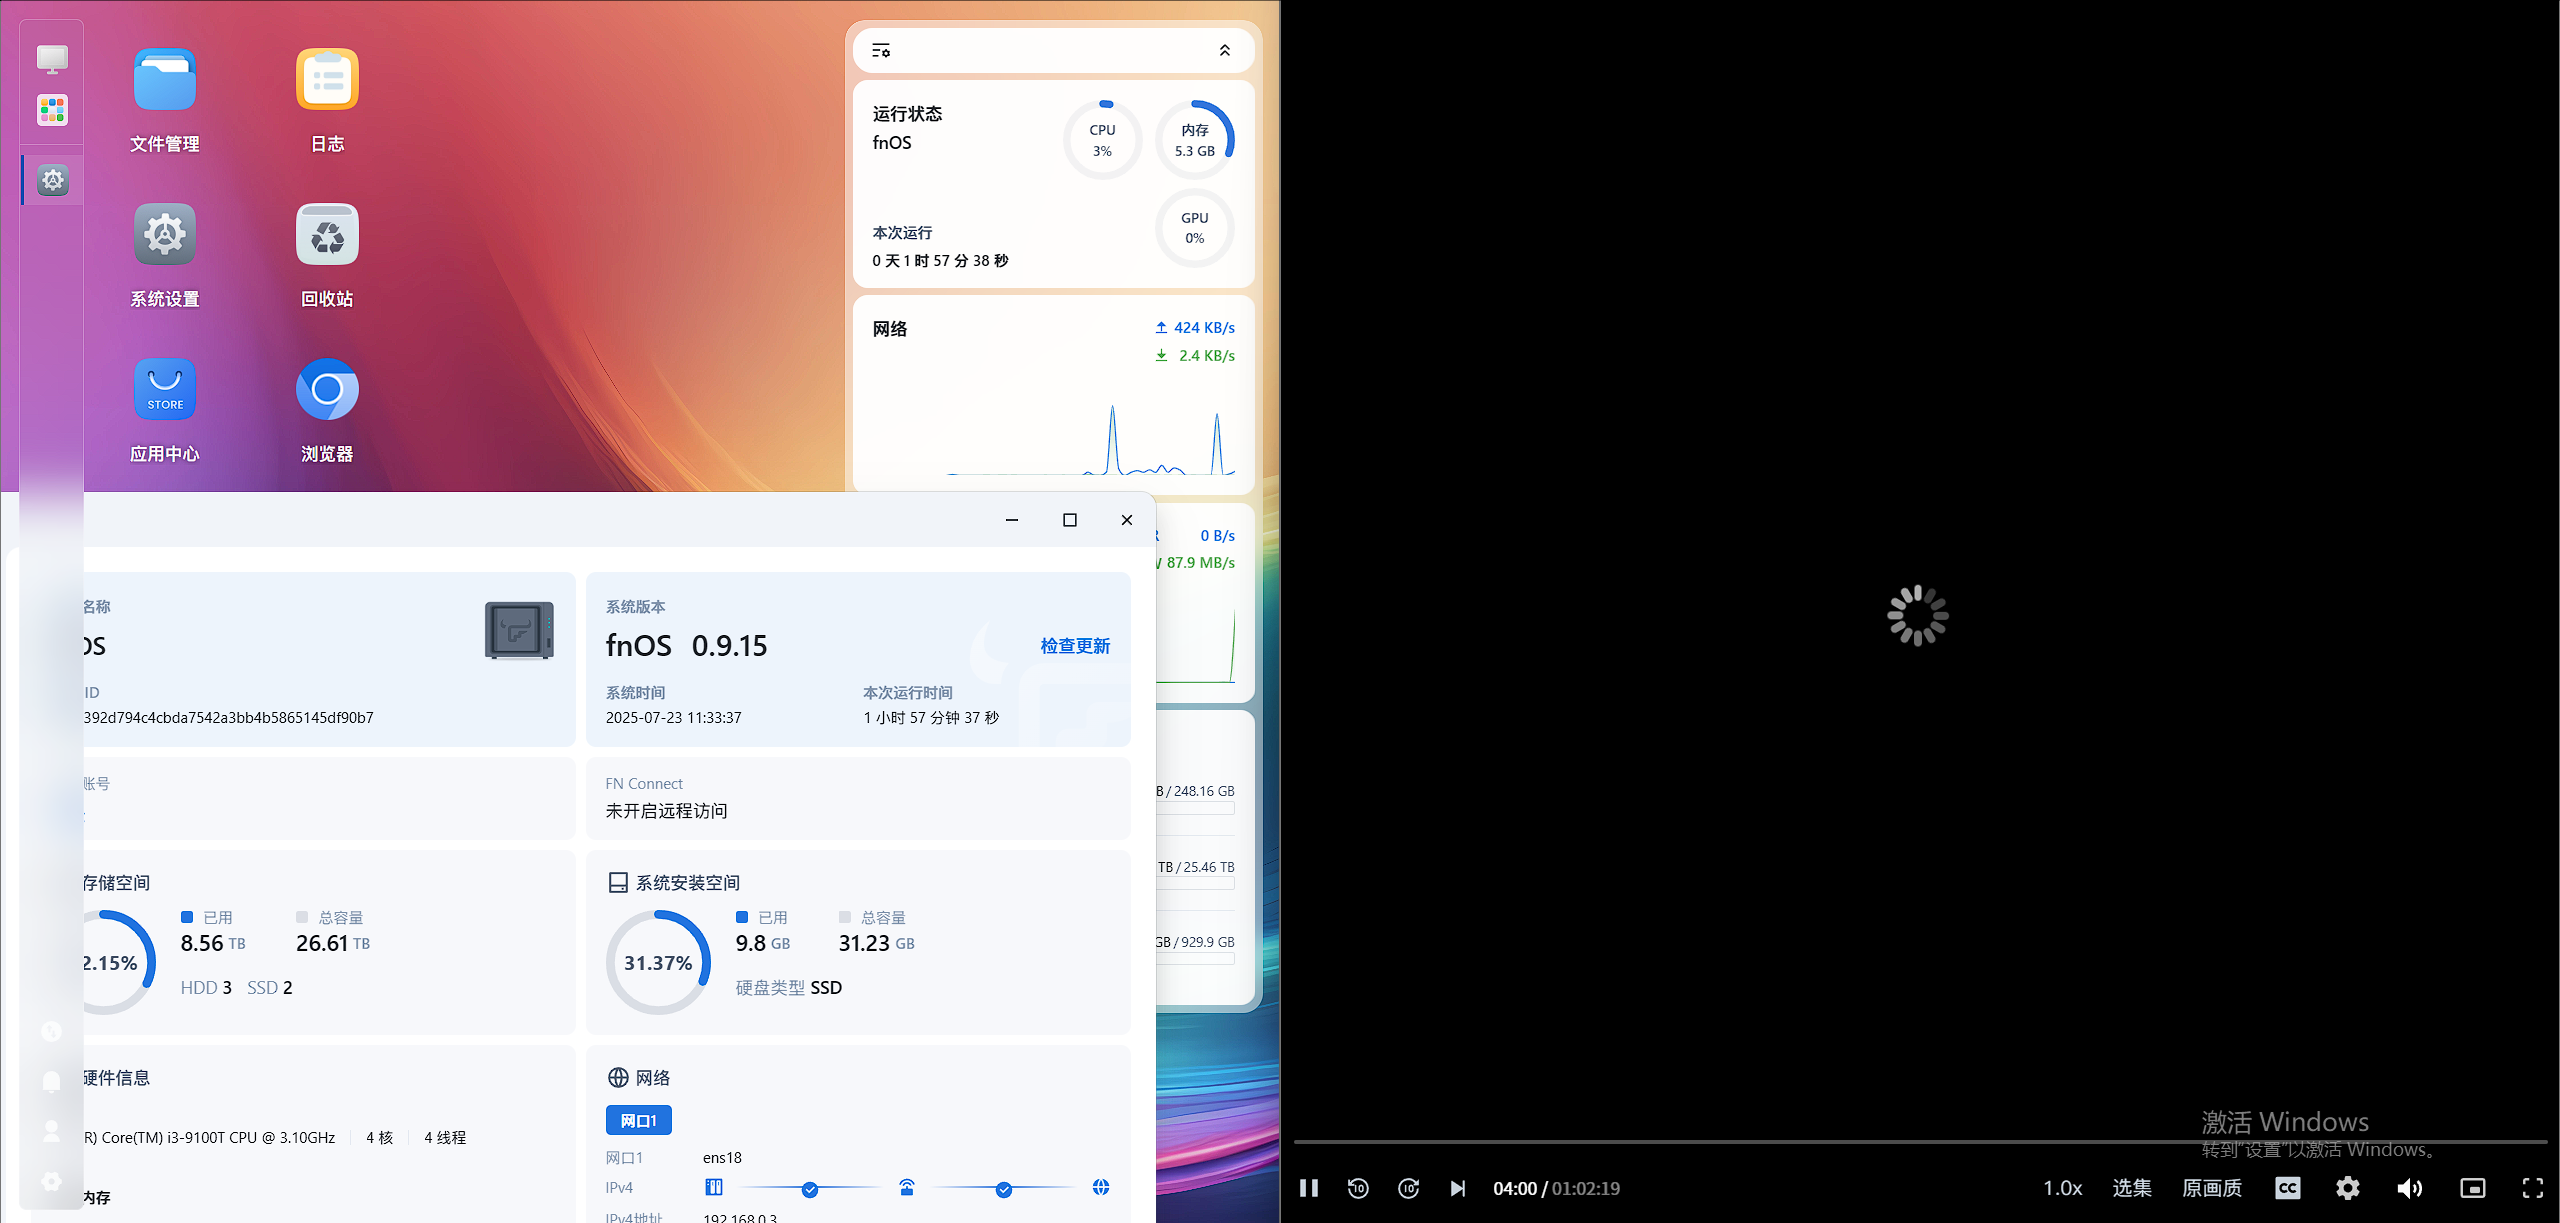Click the fnOS 0.9.15 version text

click(x=687, y=646)
